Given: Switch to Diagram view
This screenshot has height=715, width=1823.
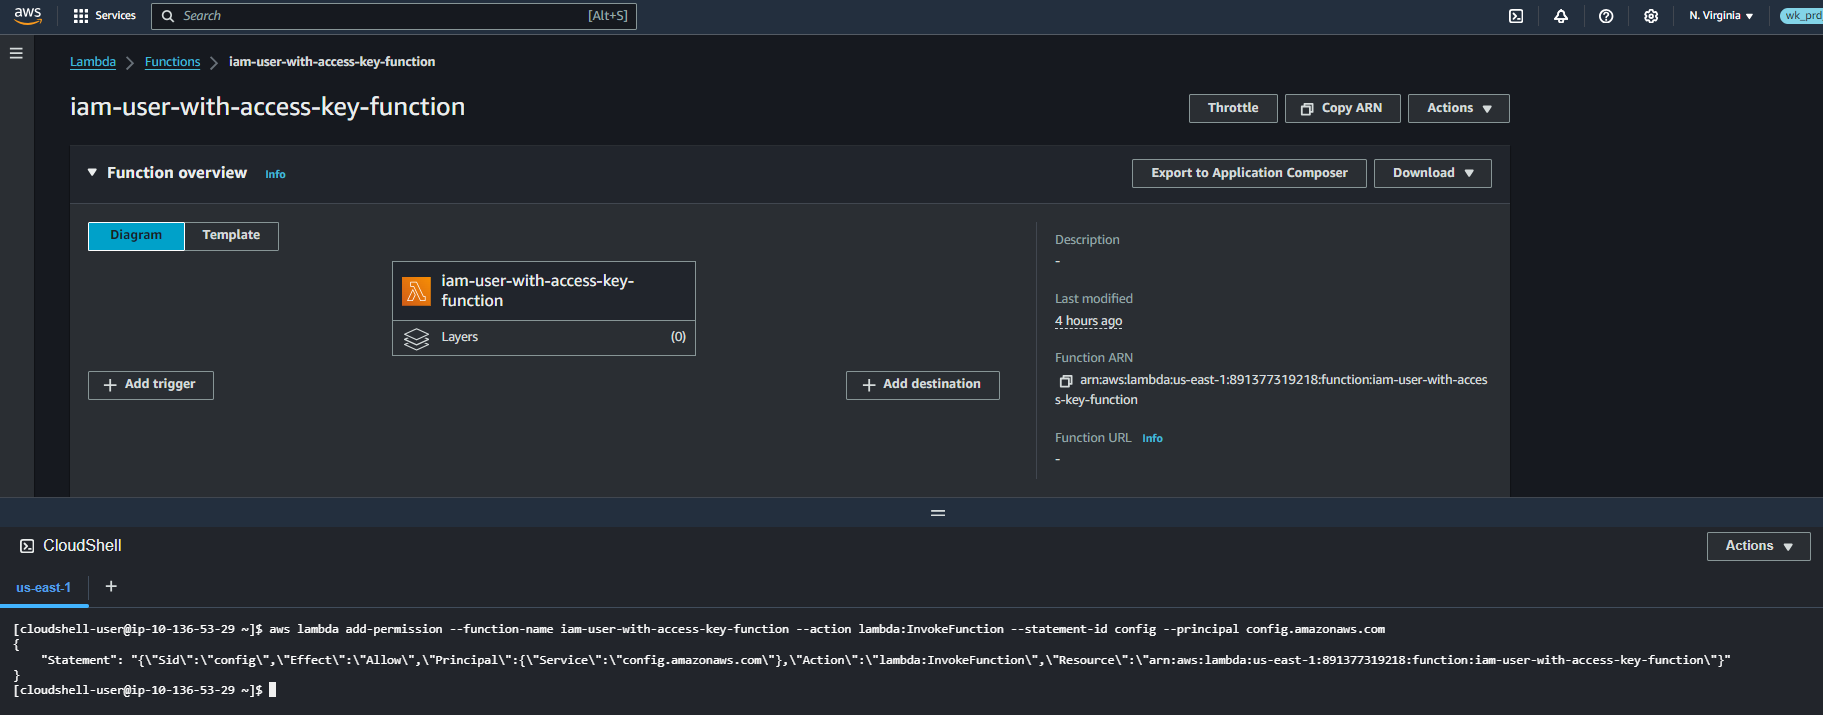Looking at the screenshot, I should pos(136,236).
